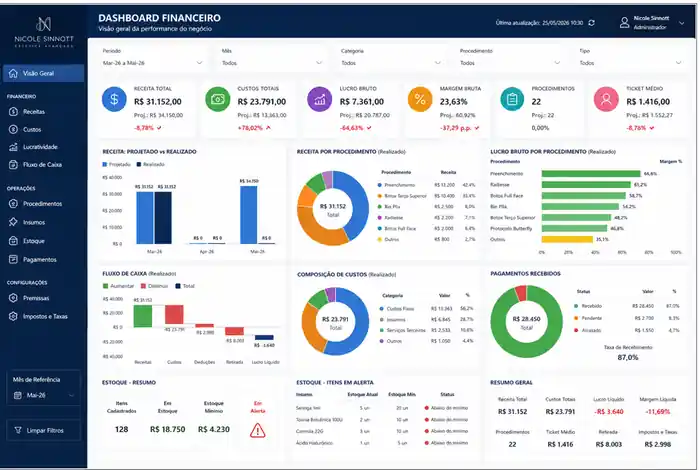Click the pink Ticket Médio person icon
The width and height of the screenshot is (700, 470).
click(606, 99)
